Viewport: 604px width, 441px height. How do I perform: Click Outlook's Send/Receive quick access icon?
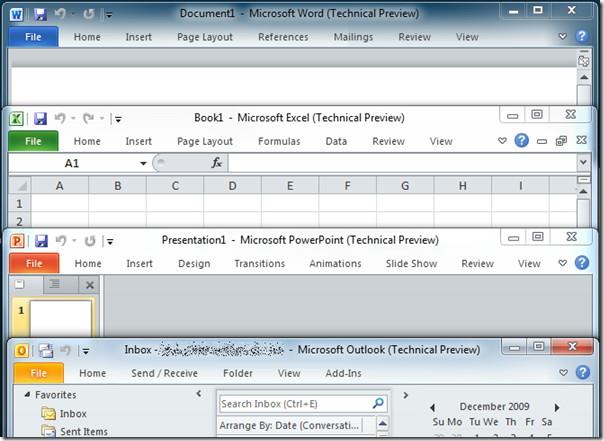tap(45, 350)
